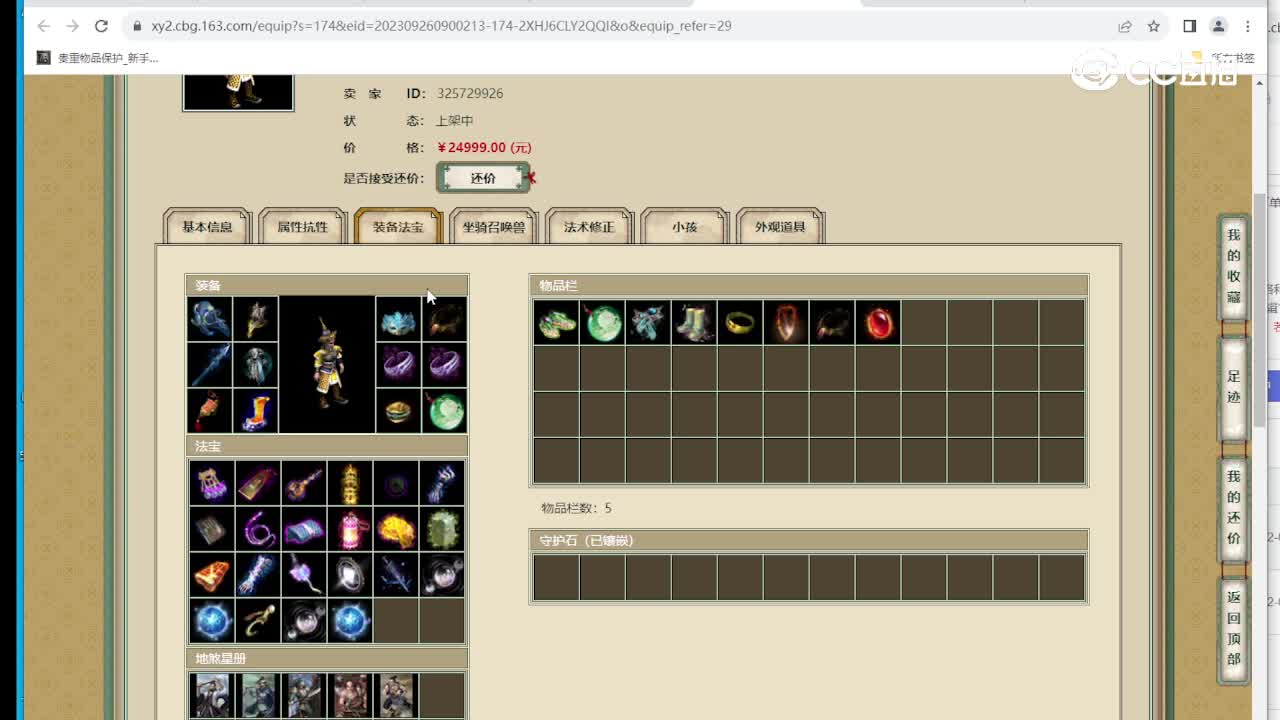Click the green jade orb in equipment panel
1280x720 pixels.
click(444, 411)
